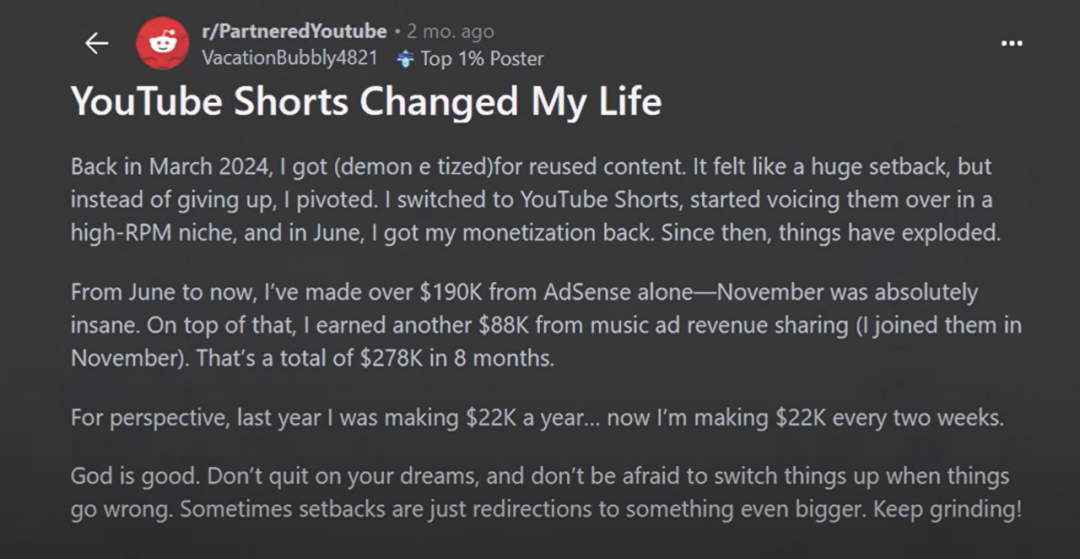
Task: Open the three-dot post options menu
Action: click(x=1012, y=44)
